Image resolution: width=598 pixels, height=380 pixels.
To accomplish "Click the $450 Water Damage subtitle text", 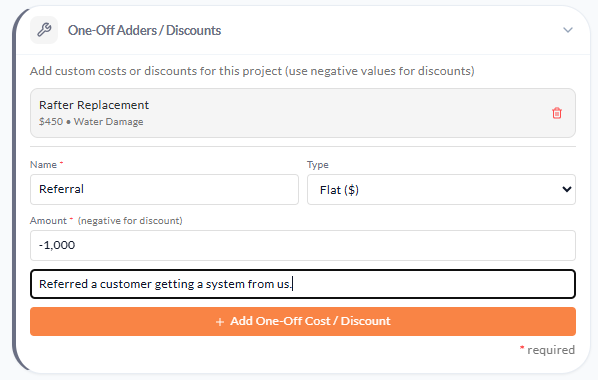I will coord(91,122).
